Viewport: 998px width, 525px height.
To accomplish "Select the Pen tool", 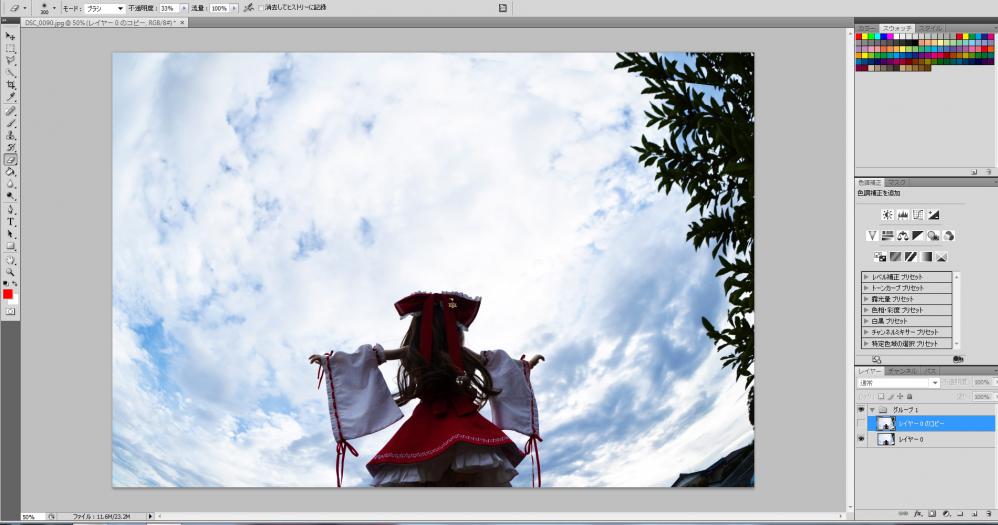I will pos(10,210).
